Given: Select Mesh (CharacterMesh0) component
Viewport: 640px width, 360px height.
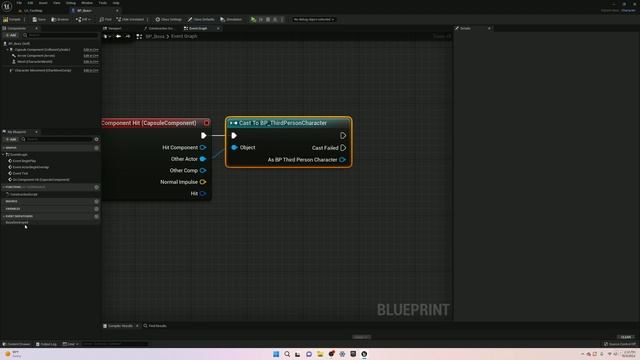Looking at the screenshot, I should click(35, 62).
